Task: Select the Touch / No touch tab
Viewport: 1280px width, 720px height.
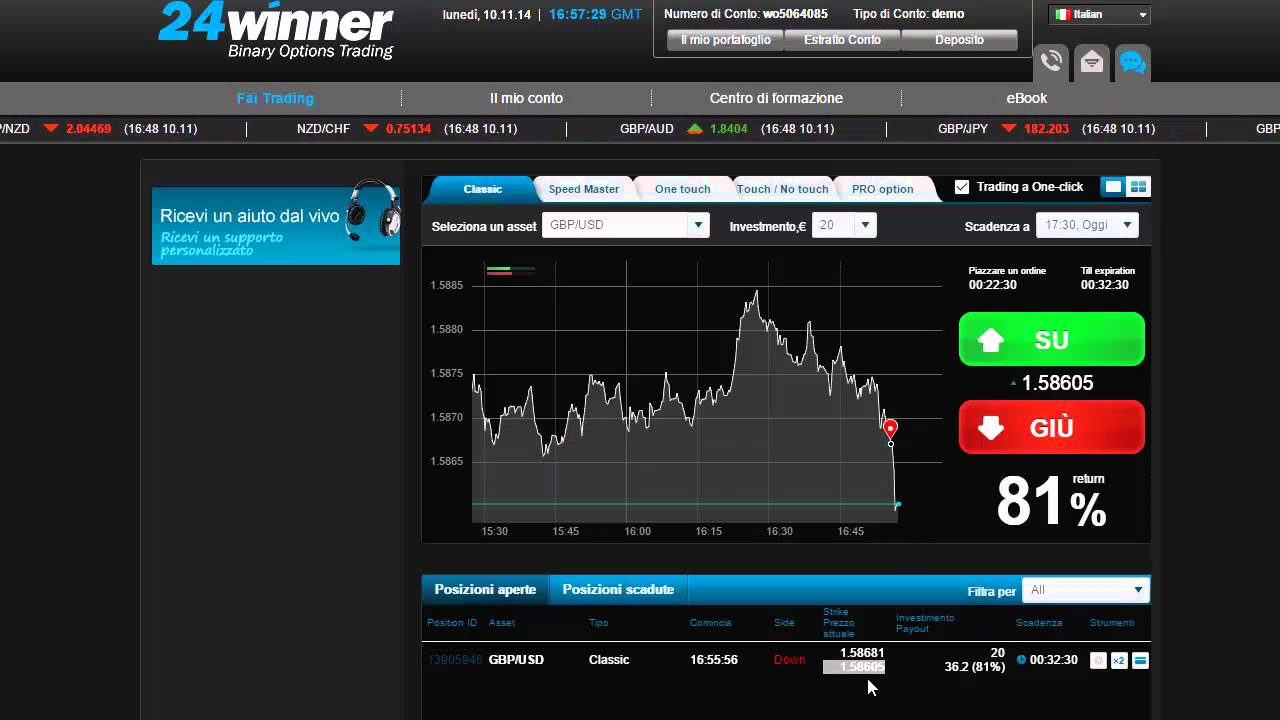Action: pyautogui.click(x=782, y=189)
